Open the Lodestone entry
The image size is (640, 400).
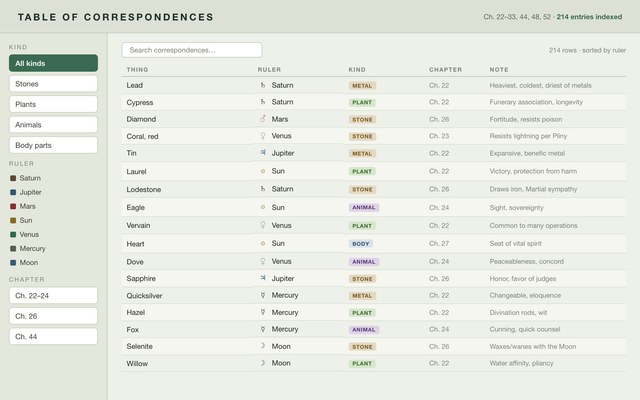click(144, 189)
